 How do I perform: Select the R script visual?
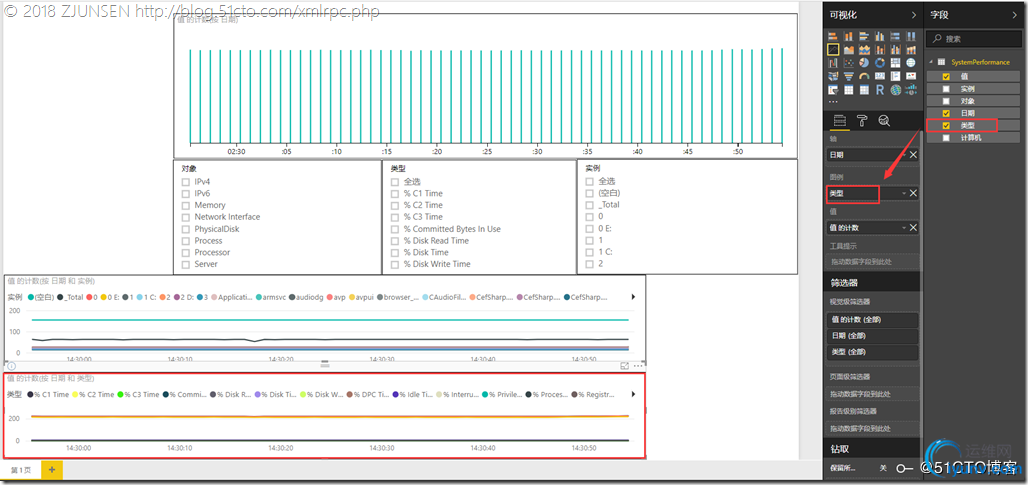880,90
